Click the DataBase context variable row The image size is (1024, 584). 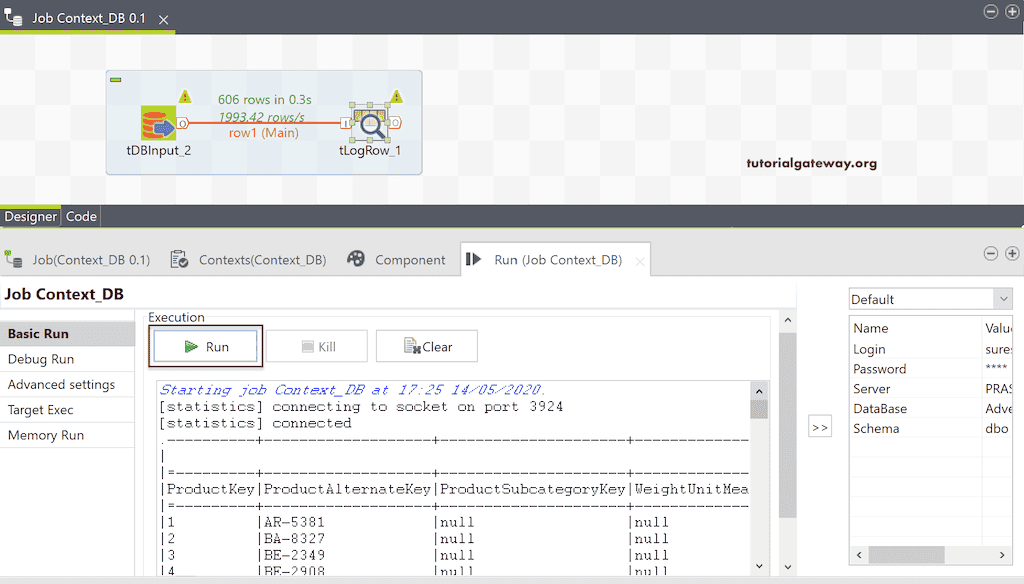coord(931,409)
